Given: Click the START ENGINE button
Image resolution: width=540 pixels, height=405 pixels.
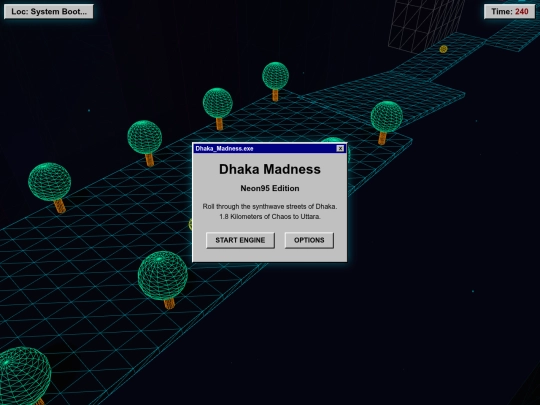Looking at the screenshot, I should [x=240, y=240].
